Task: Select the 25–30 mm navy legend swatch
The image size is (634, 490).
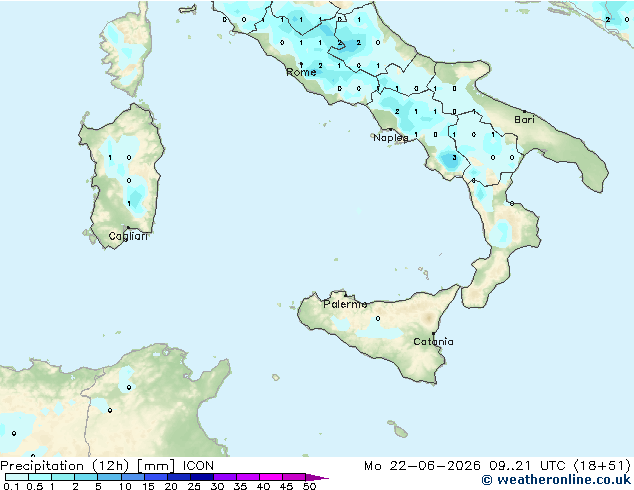Action: pos(201,477)
